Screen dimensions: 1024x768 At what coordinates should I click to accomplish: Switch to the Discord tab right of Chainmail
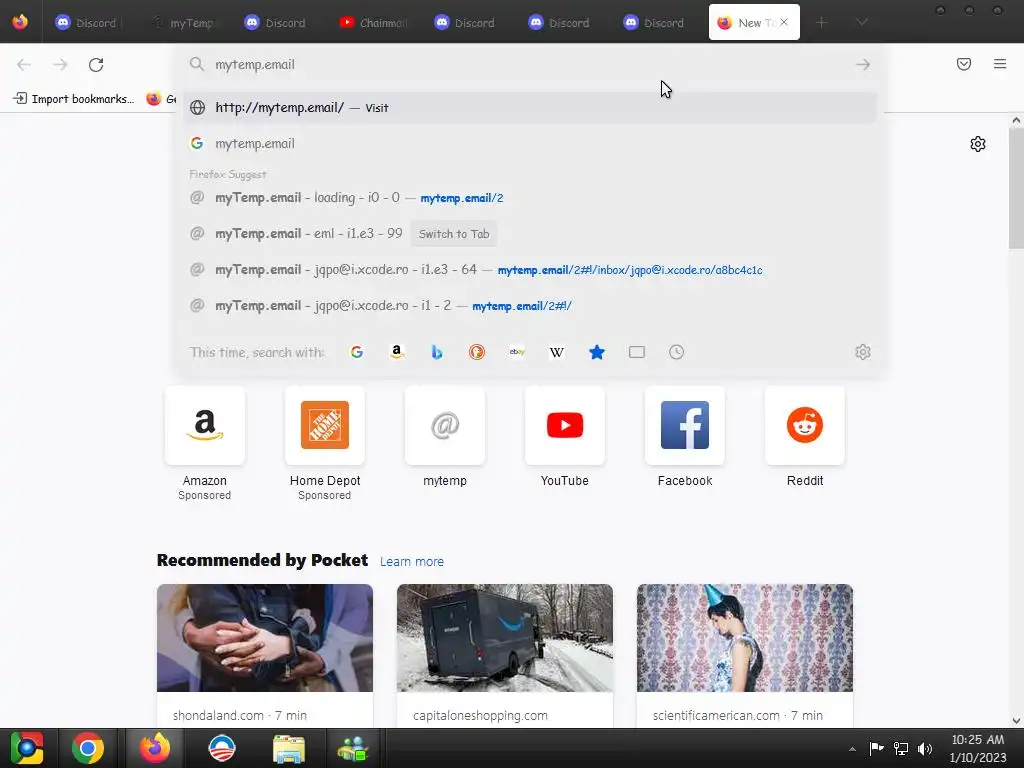(x=464, y=22)
